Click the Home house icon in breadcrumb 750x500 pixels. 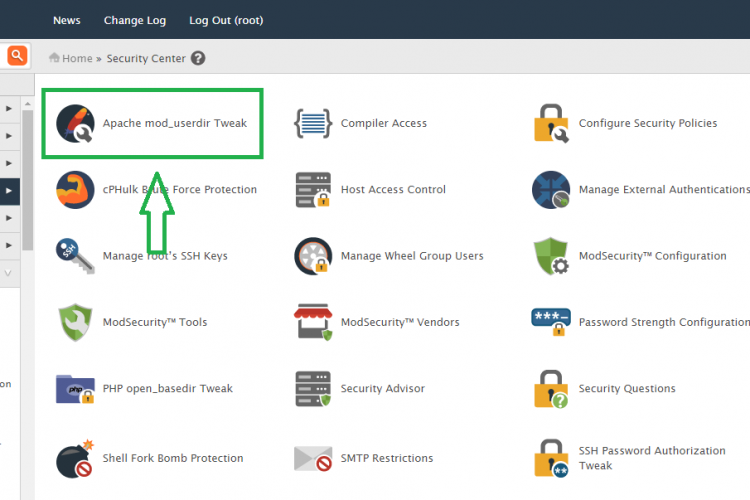(54, 58)
